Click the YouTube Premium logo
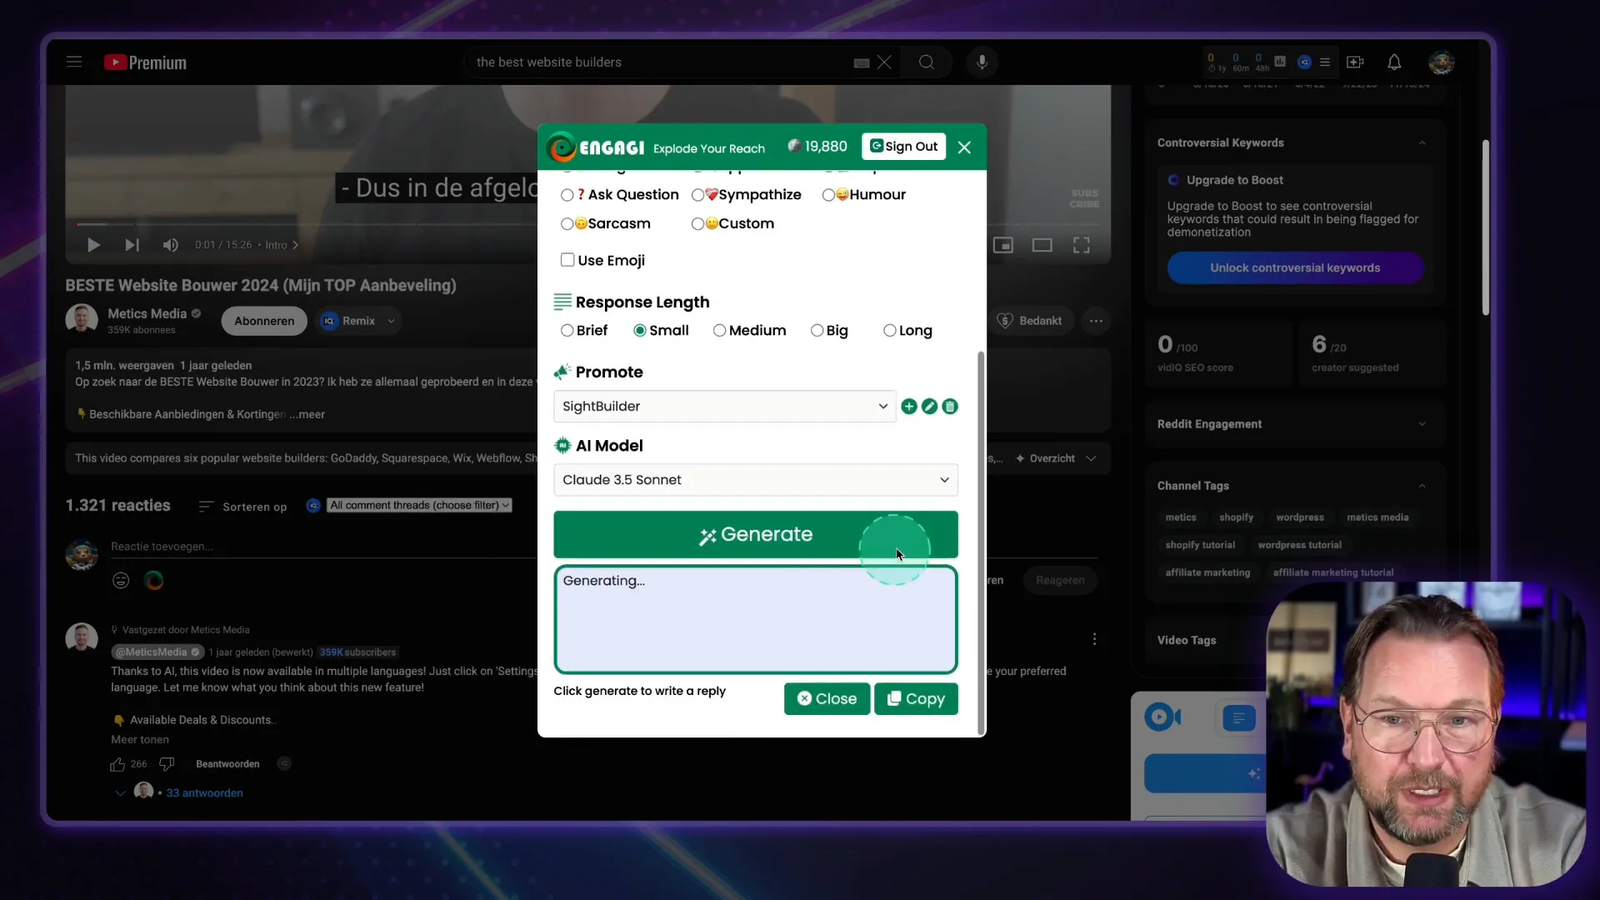 pyautogui.click(x=145, y=62)
